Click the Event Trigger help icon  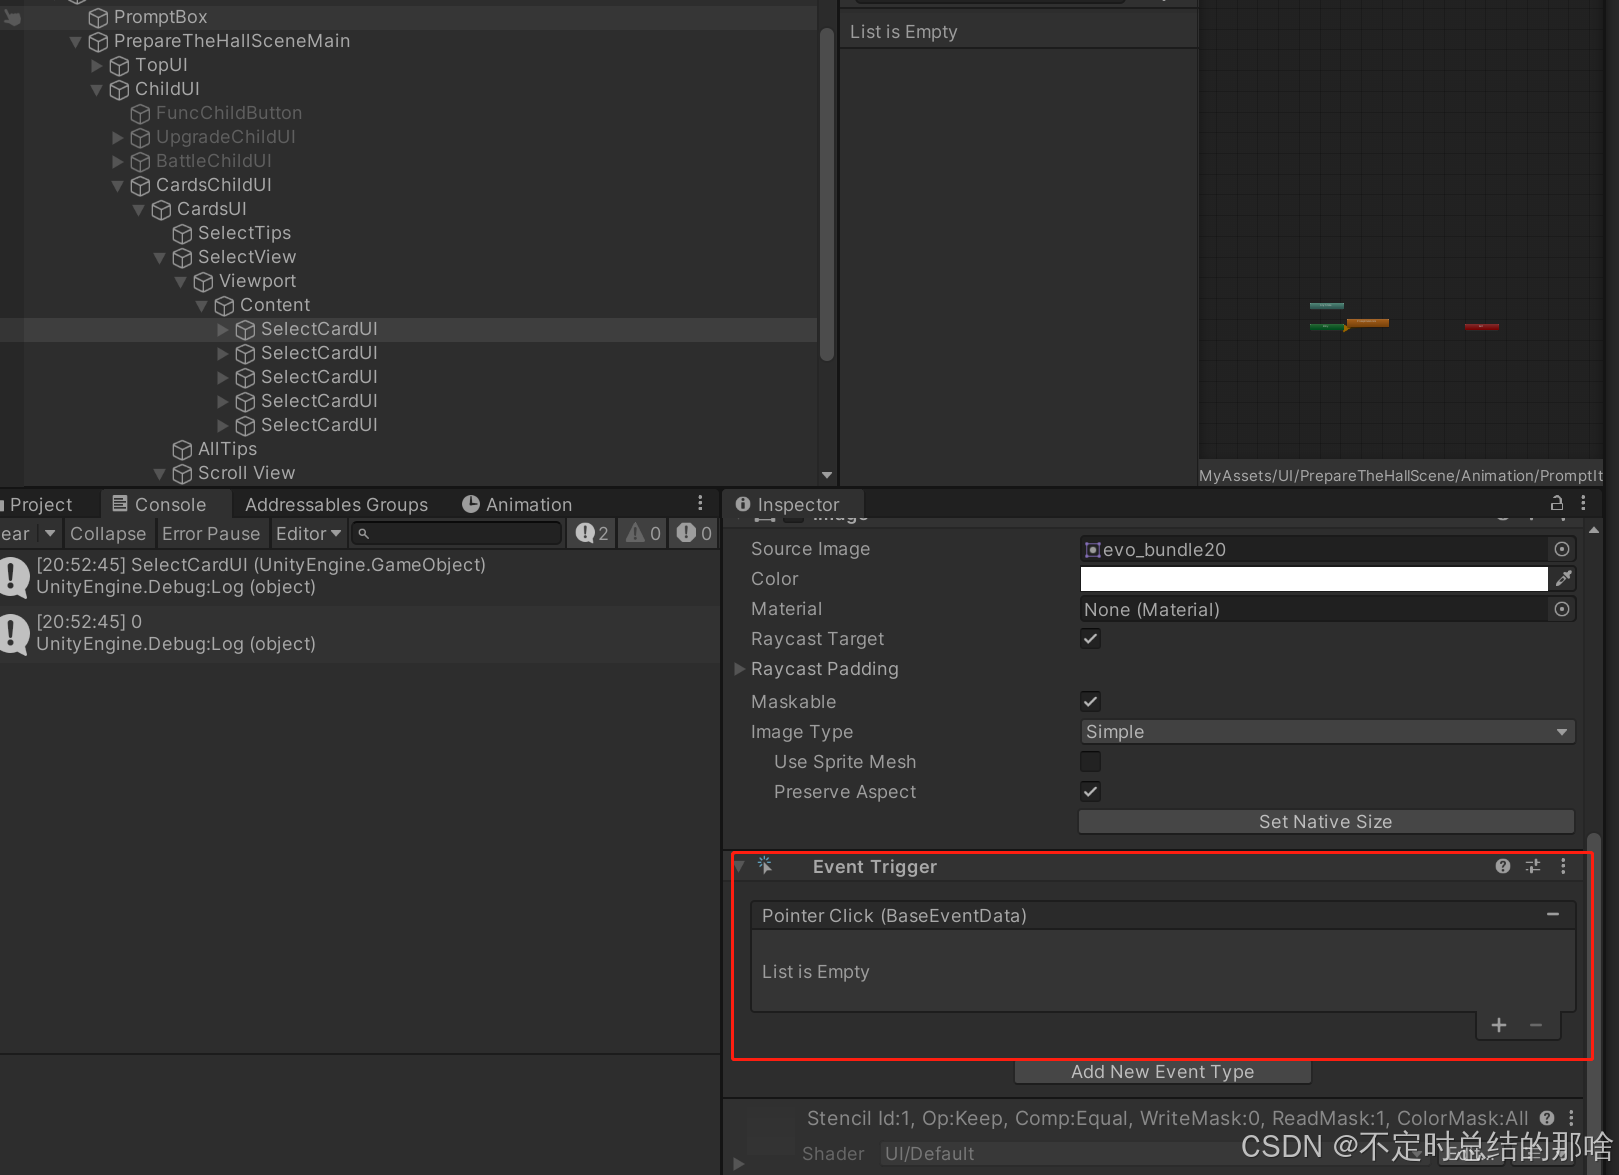[x=1502, y=866]
